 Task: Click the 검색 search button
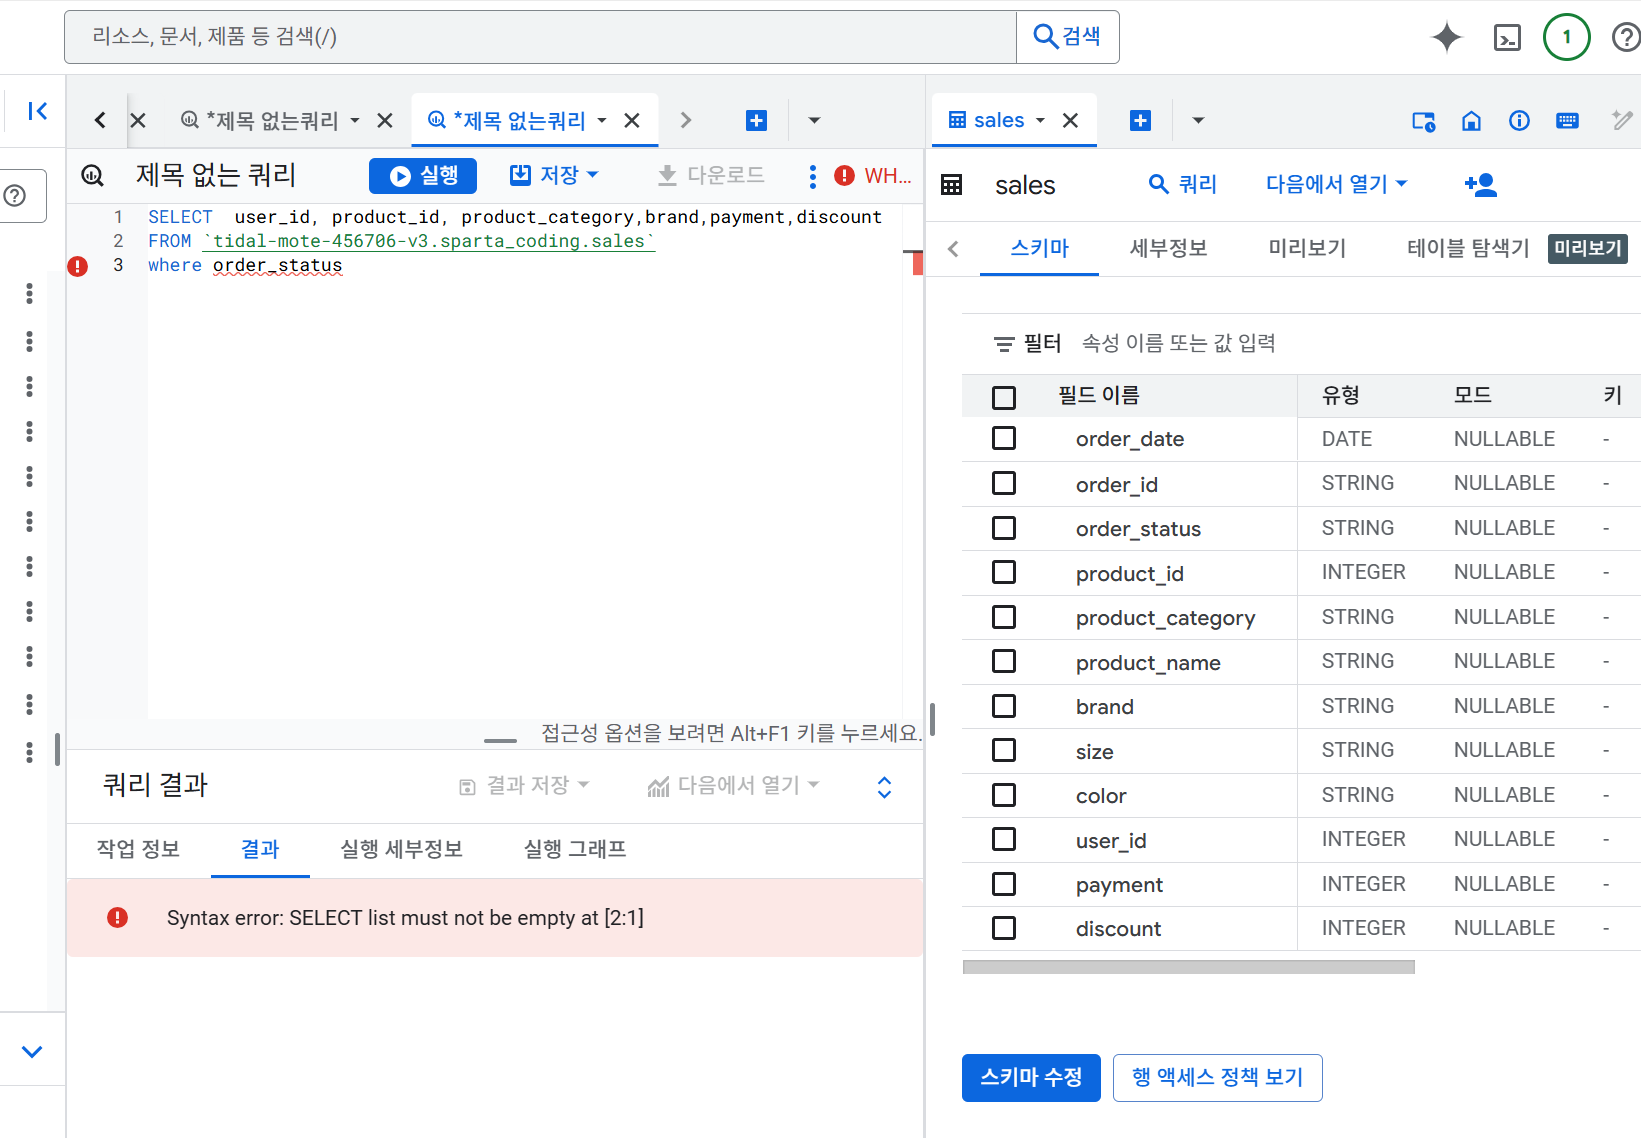point(1067,37)
